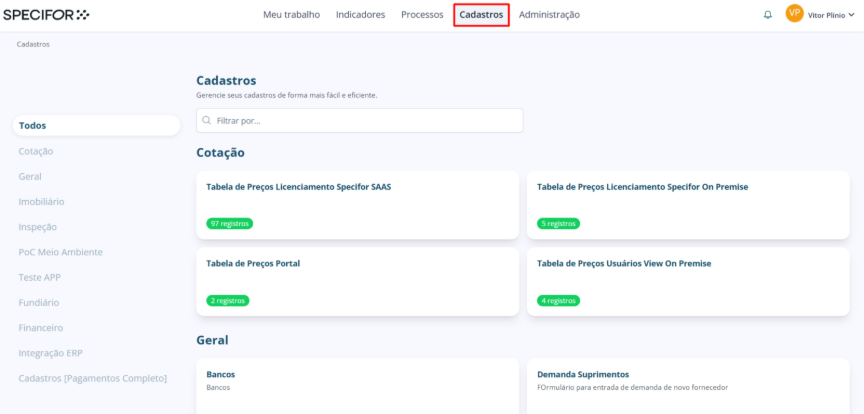Open the notifications bell icon
Viewport: 864px width, 414px height.
[768, 15]
